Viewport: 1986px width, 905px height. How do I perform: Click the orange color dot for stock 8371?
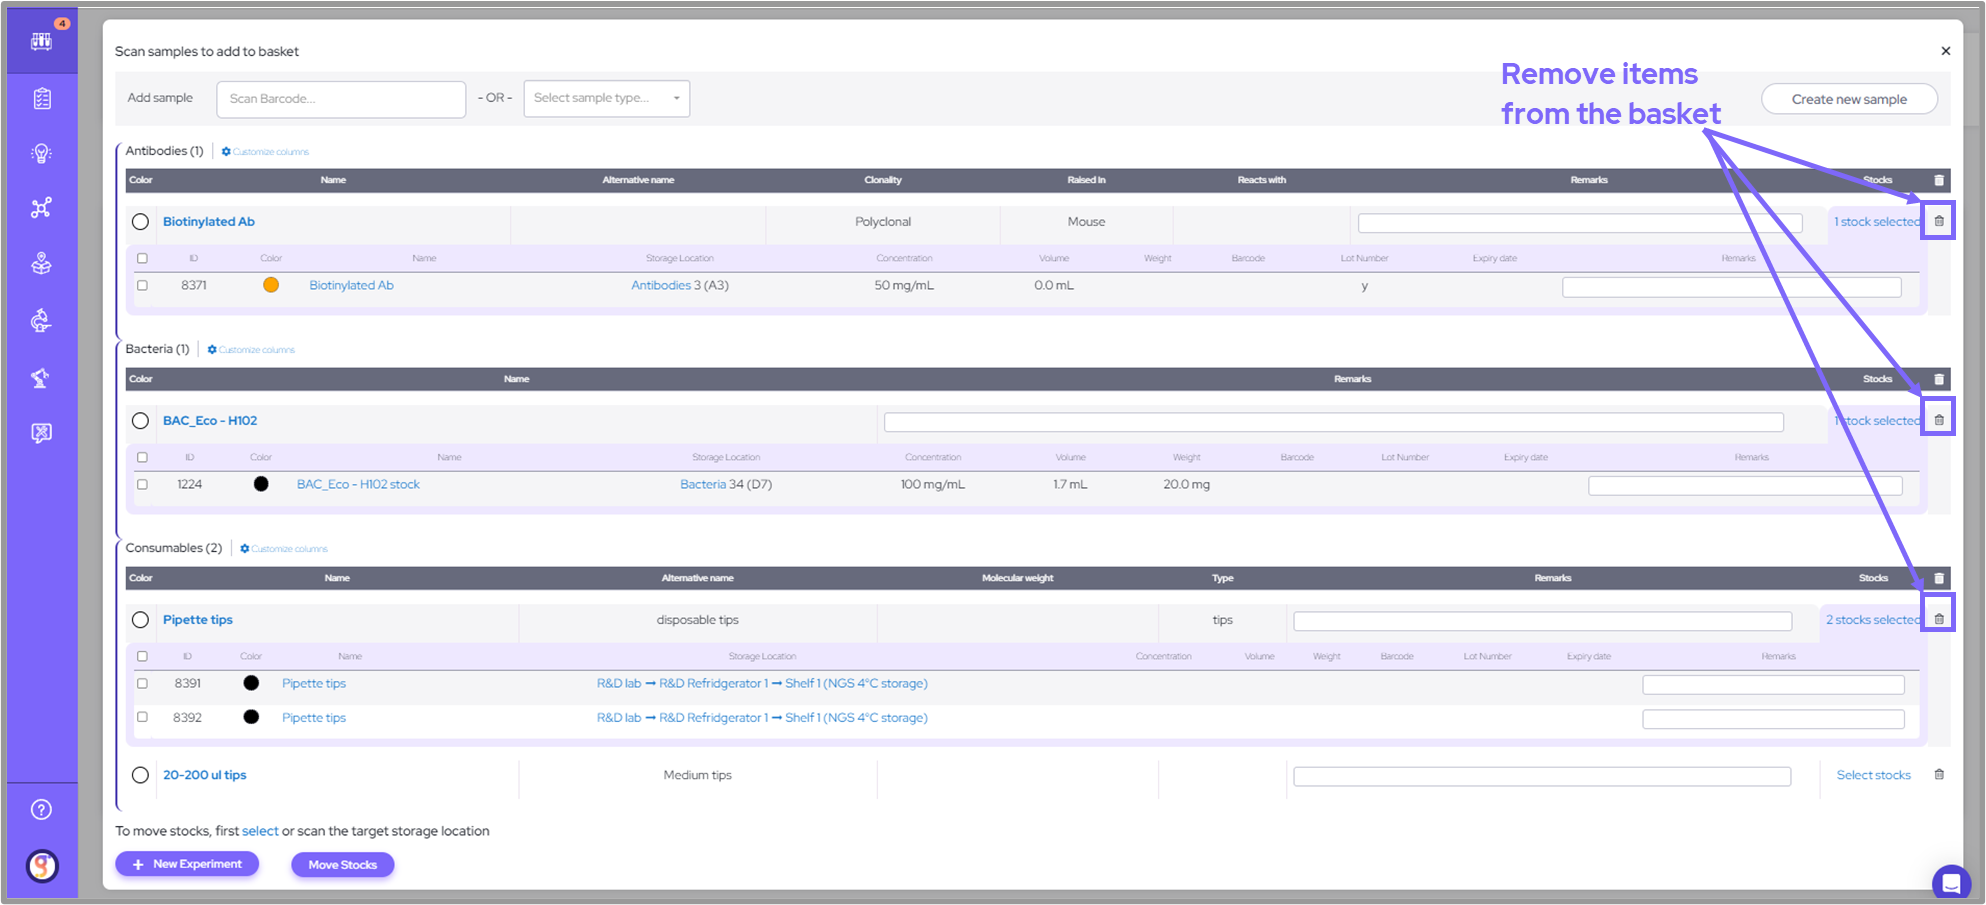point(271,285)
